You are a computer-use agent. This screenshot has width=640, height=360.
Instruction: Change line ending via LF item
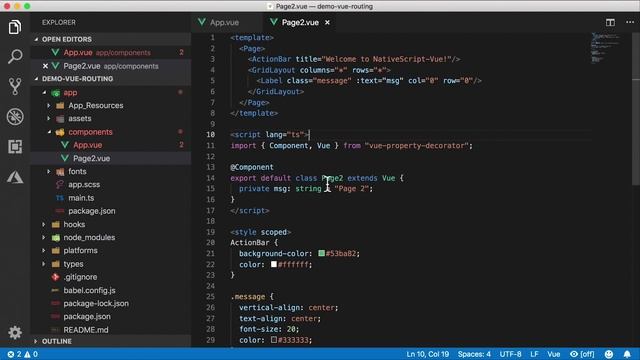pyautogui.click(x=534, y=354)
